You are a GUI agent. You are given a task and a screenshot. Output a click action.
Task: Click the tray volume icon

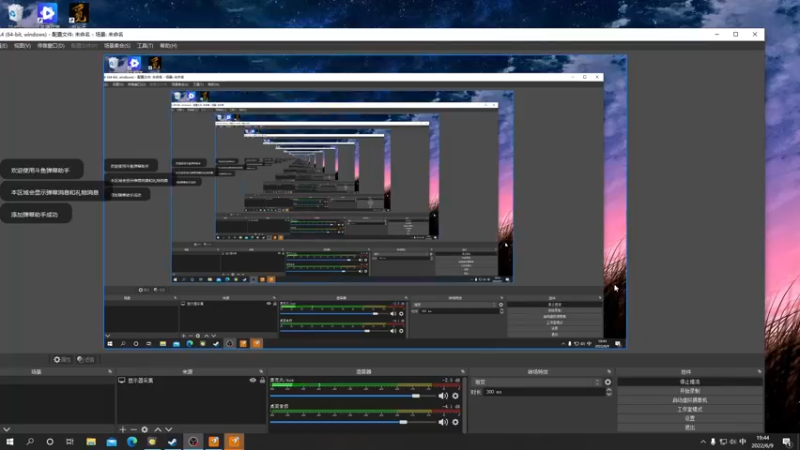(x=733, y=441)
